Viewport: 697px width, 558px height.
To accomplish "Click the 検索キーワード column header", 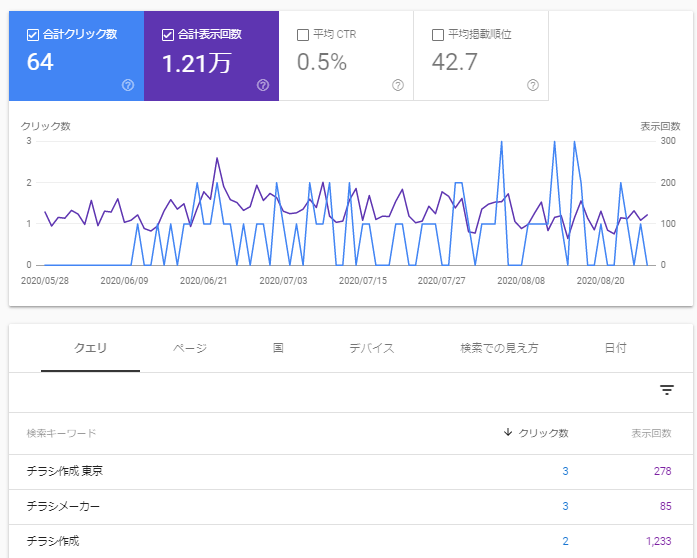I will [x=61, y=433].
